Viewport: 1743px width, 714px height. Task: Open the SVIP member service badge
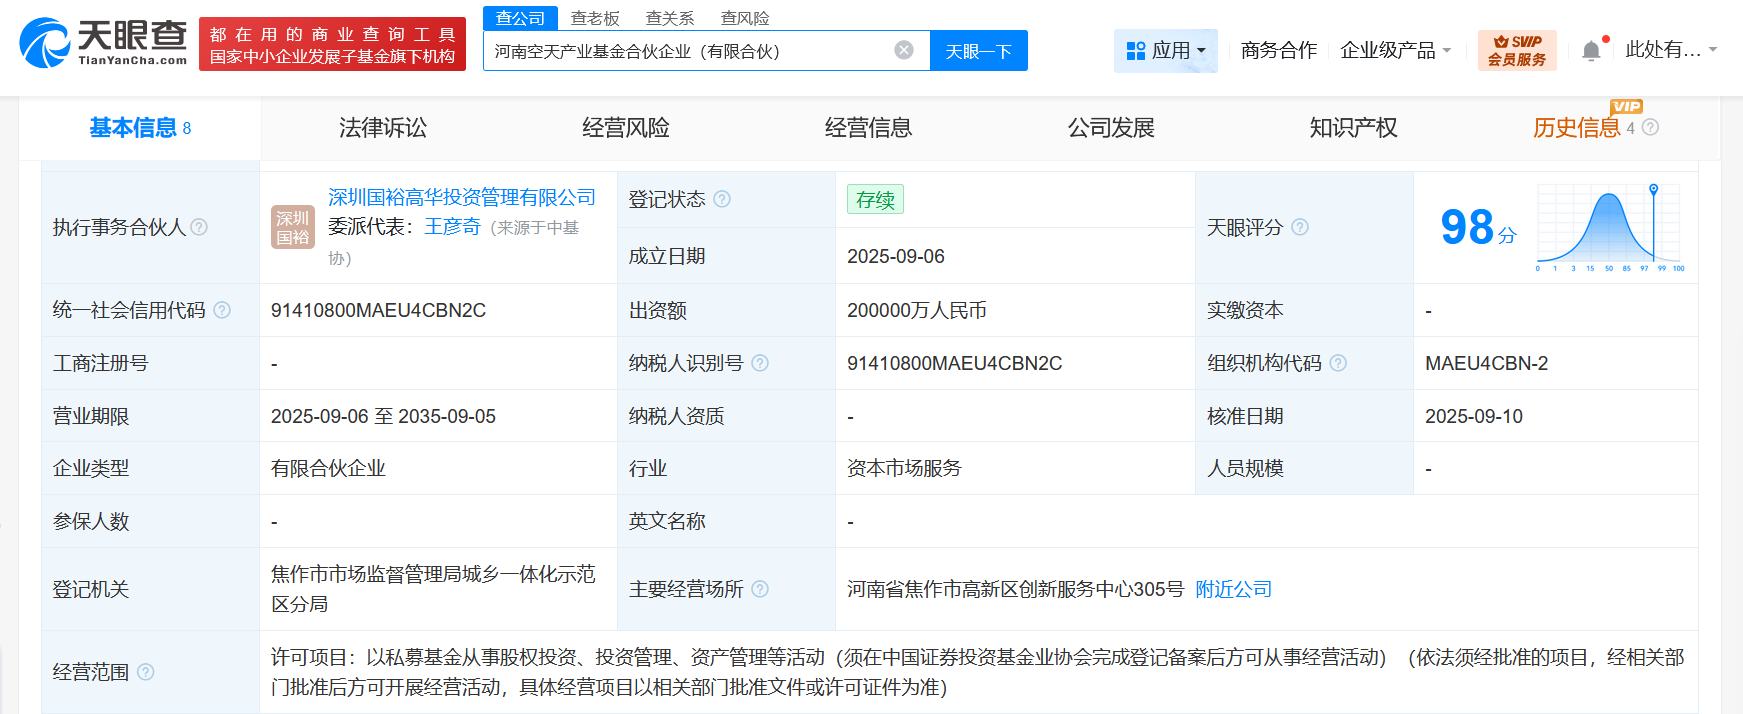pyautogui.click(x=1517, y=50)
